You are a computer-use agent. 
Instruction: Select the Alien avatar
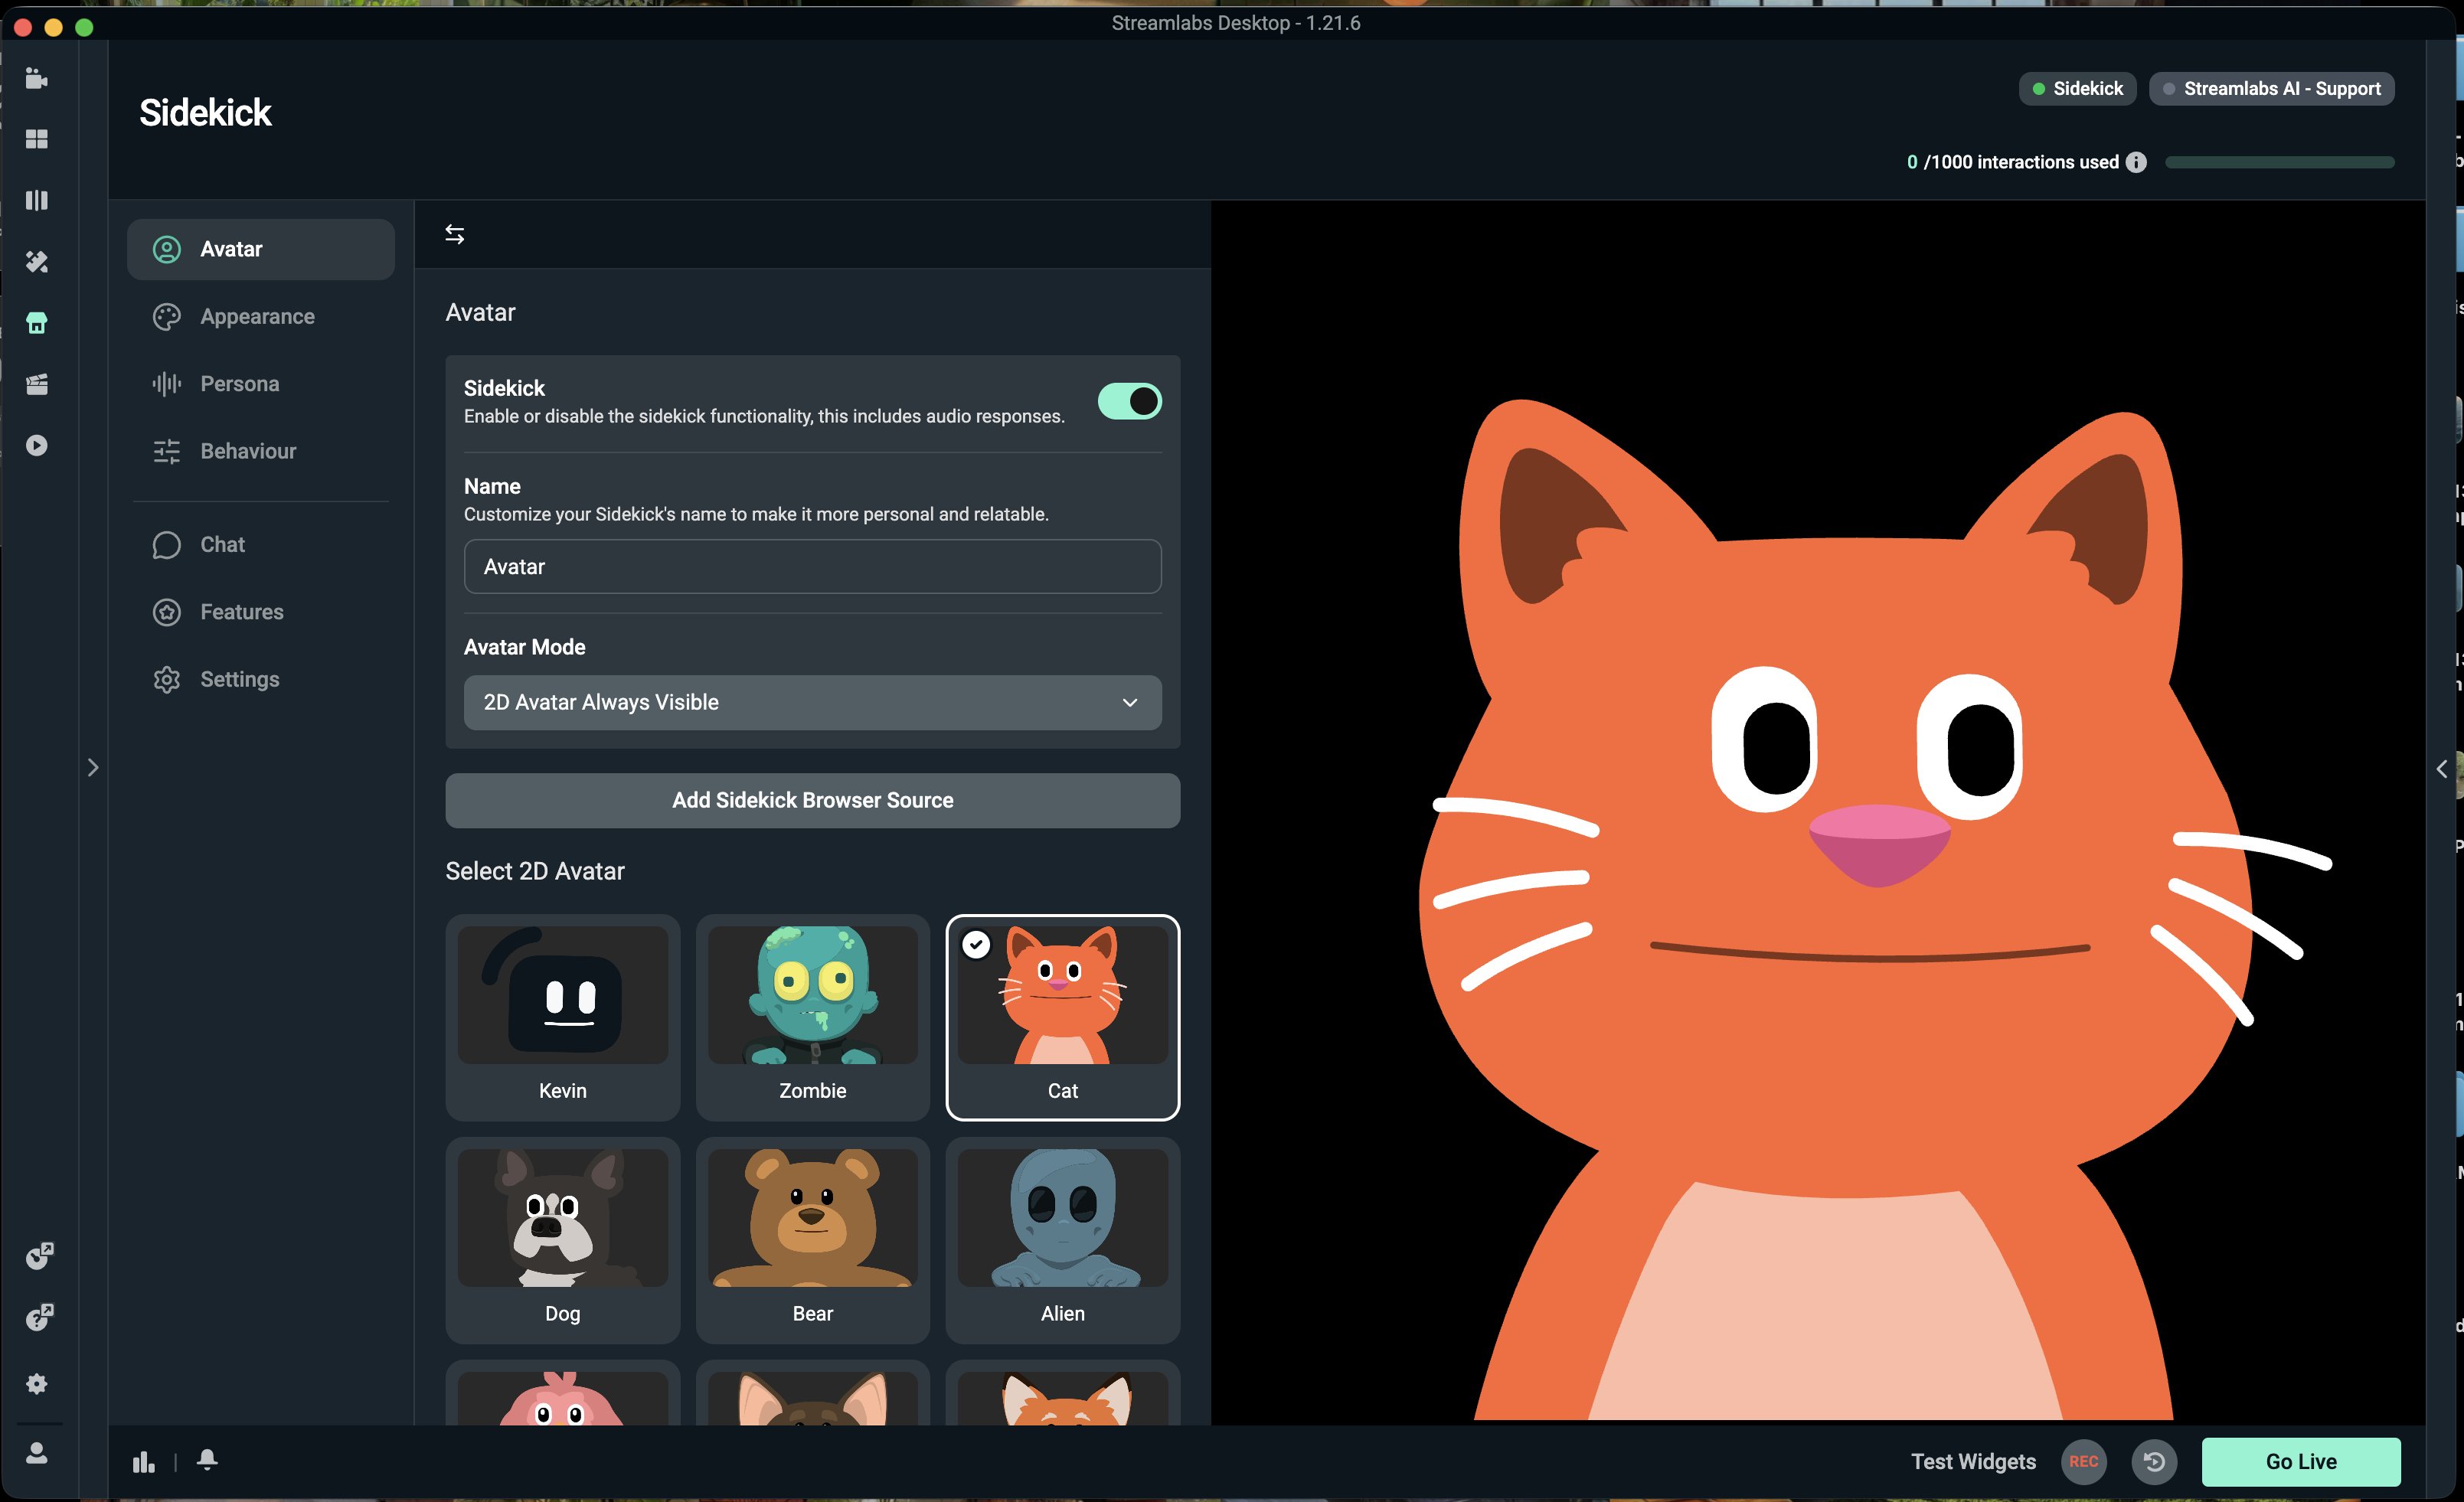click(1062, 1240)
